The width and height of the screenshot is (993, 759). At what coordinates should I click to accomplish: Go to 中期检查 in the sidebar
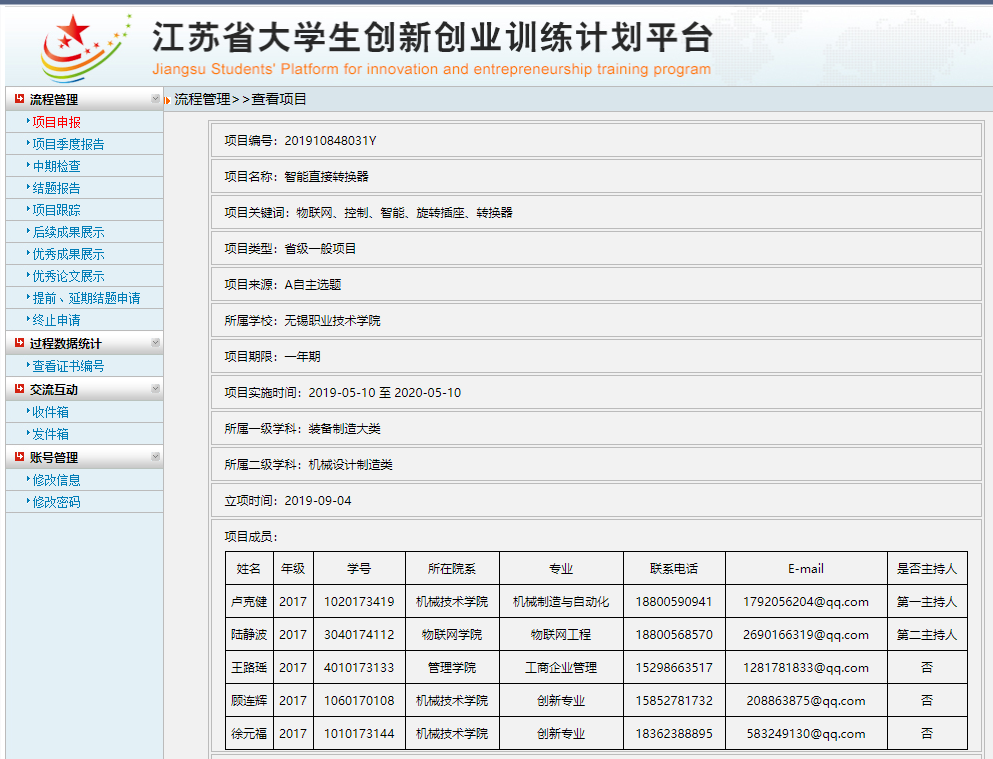pos(56,166)
